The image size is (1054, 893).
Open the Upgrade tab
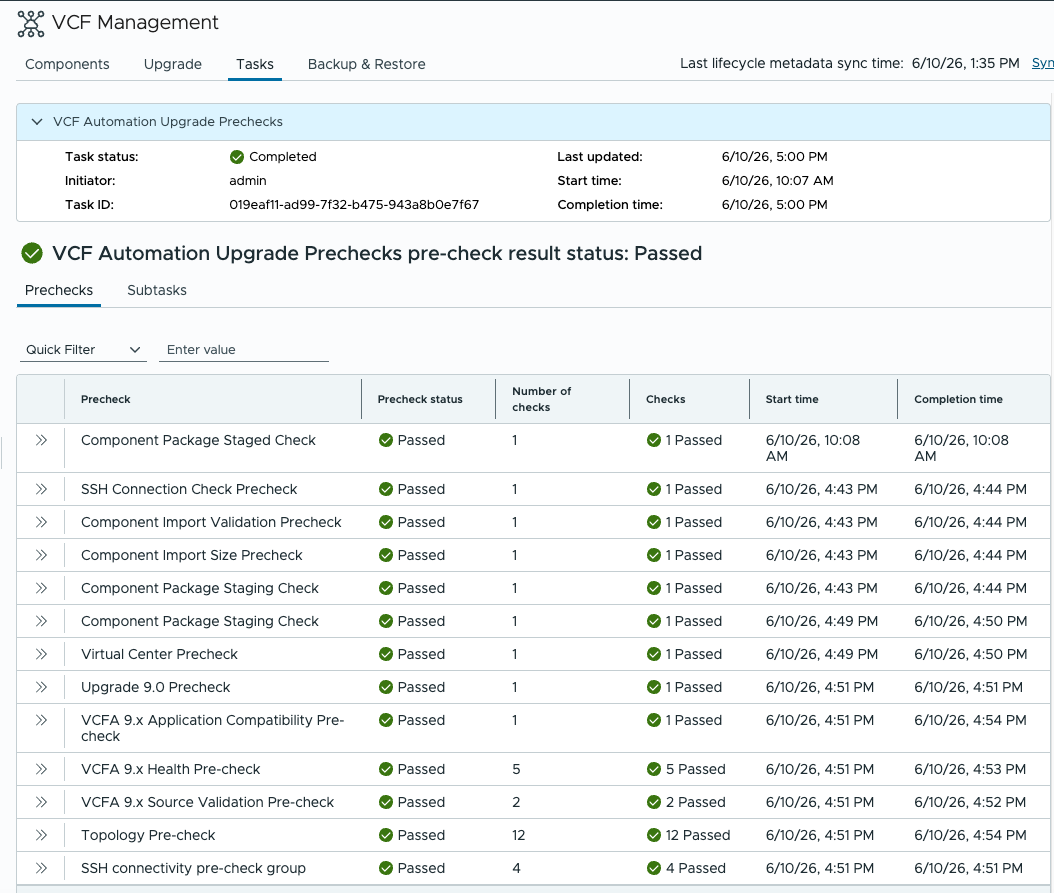tap(173, 64)
